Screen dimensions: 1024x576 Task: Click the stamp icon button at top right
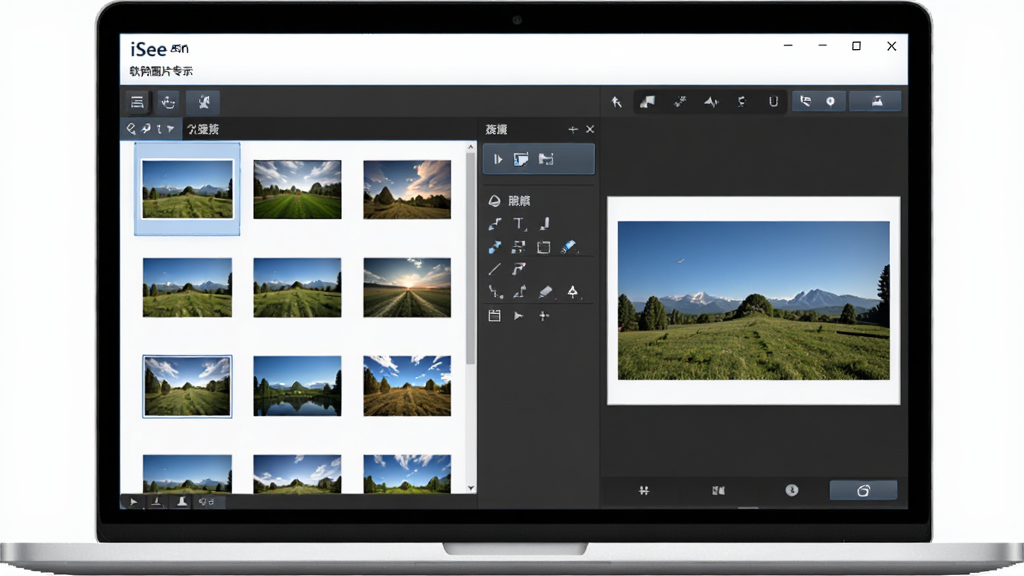click(x=876, y=101)
